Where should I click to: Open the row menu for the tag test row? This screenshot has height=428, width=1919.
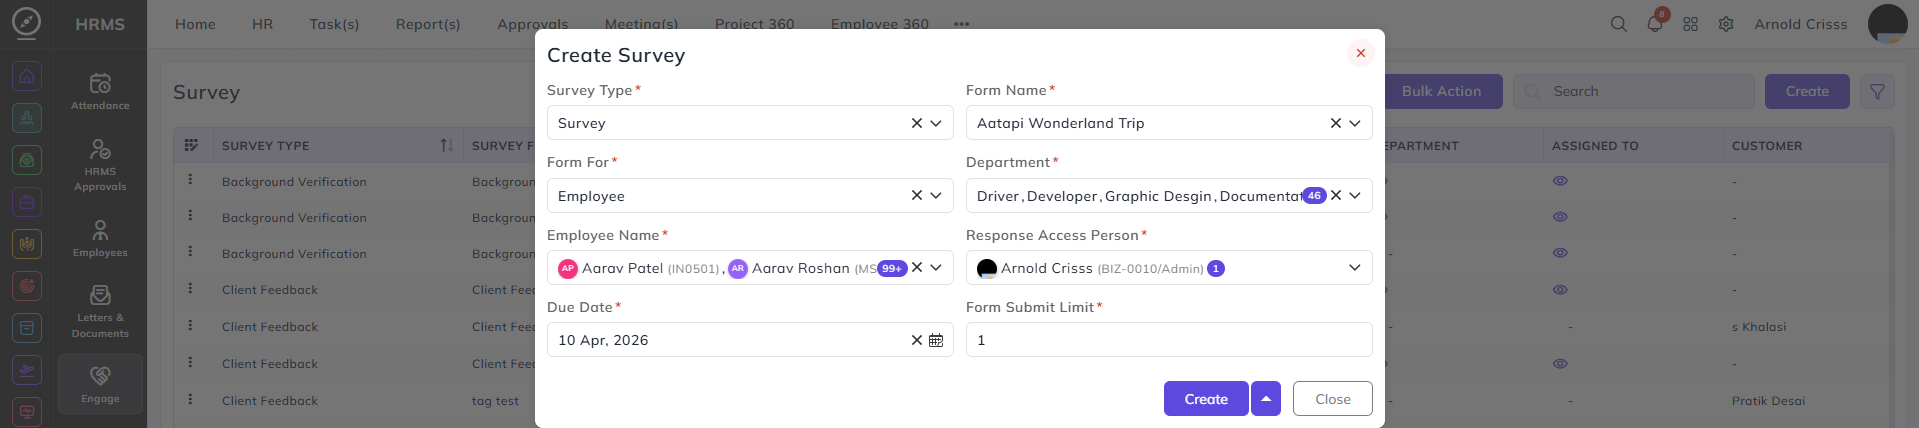[190, 399]
